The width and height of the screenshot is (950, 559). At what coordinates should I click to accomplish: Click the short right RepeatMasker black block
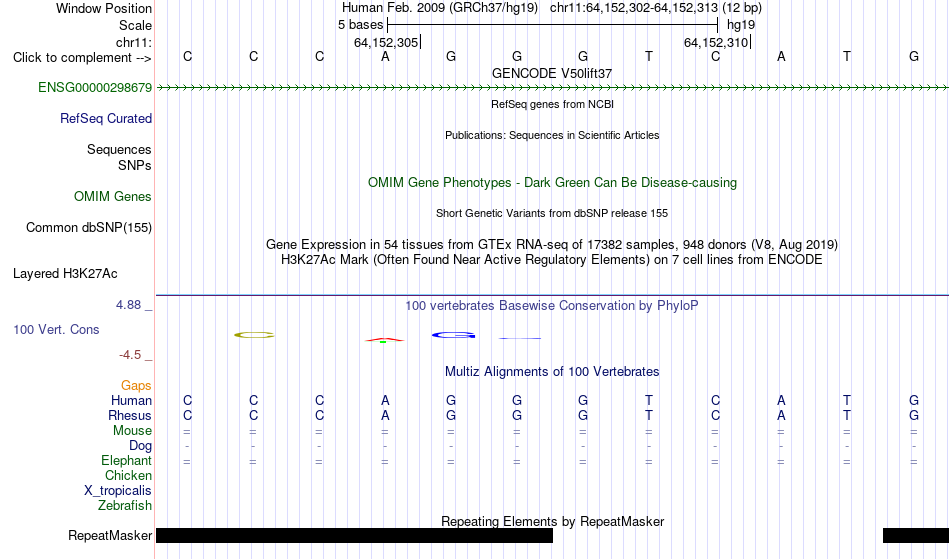tap(916, 535)
